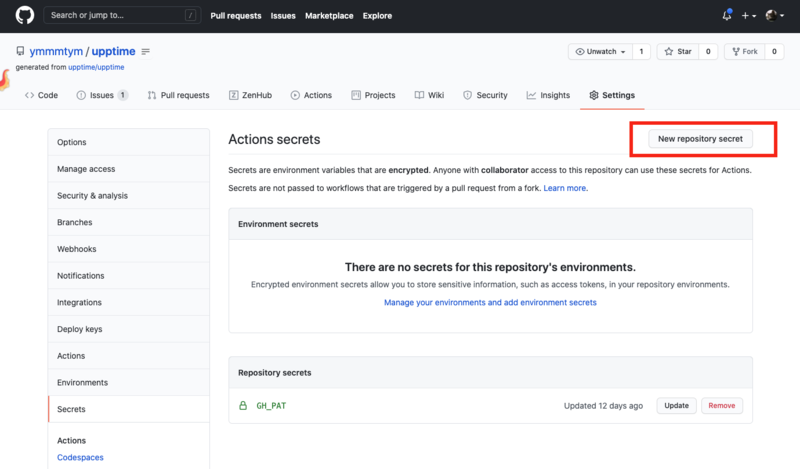Open the plus create-new dropdown
Screen dimensions: 800x469
click(748, 16)
